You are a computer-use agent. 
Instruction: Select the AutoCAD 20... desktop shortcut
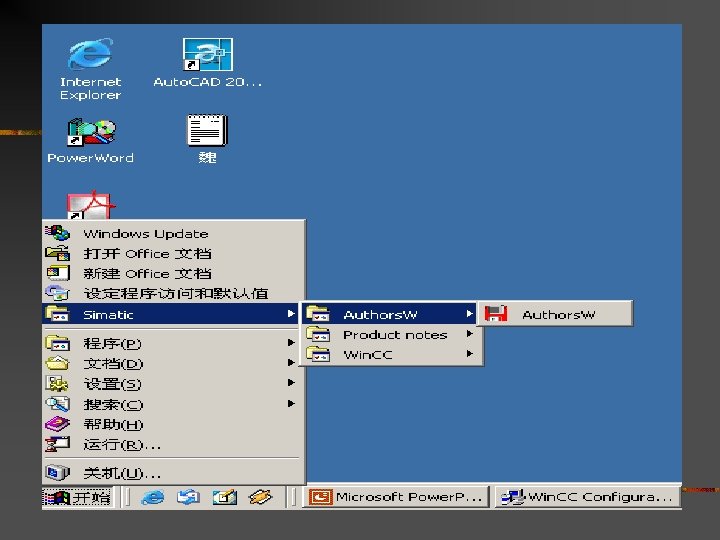208,63
